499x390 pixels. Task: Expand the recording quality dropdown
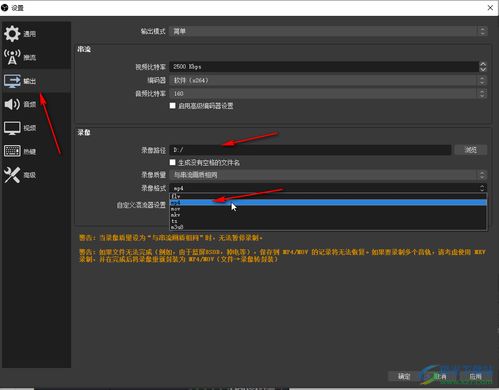(x=328, y=175)
